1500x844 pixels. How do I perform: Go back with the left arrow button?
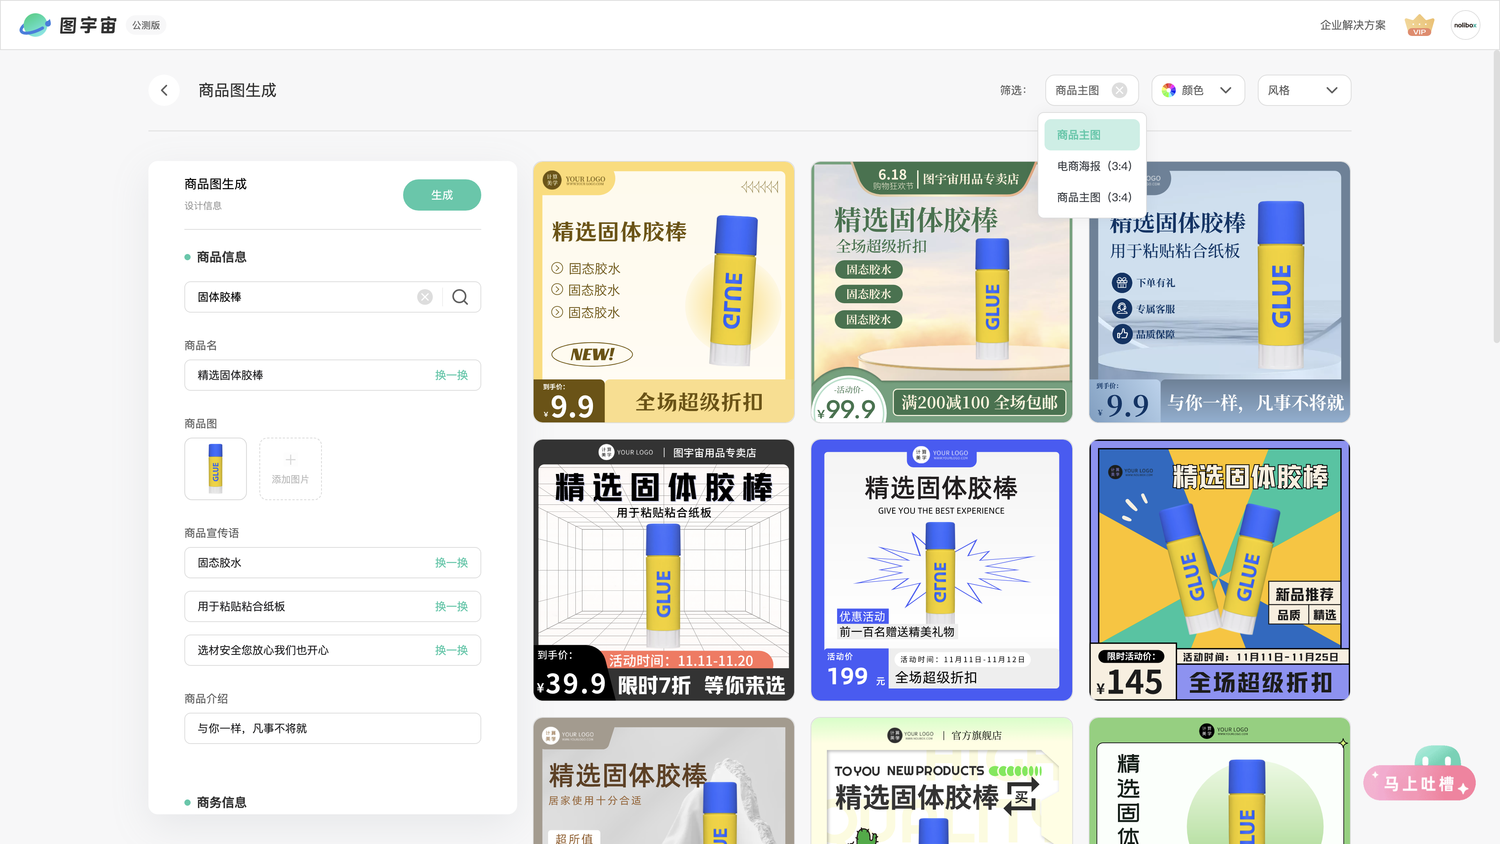point(164,90)
